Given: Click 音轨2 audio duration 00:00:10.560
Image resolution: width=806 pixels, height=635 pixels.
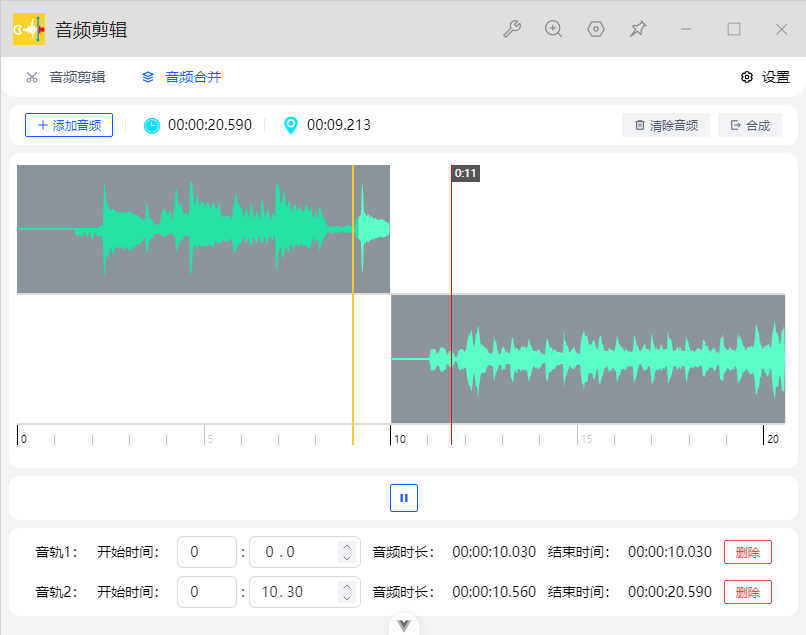Looking at the screenshot, I should 494,592.
